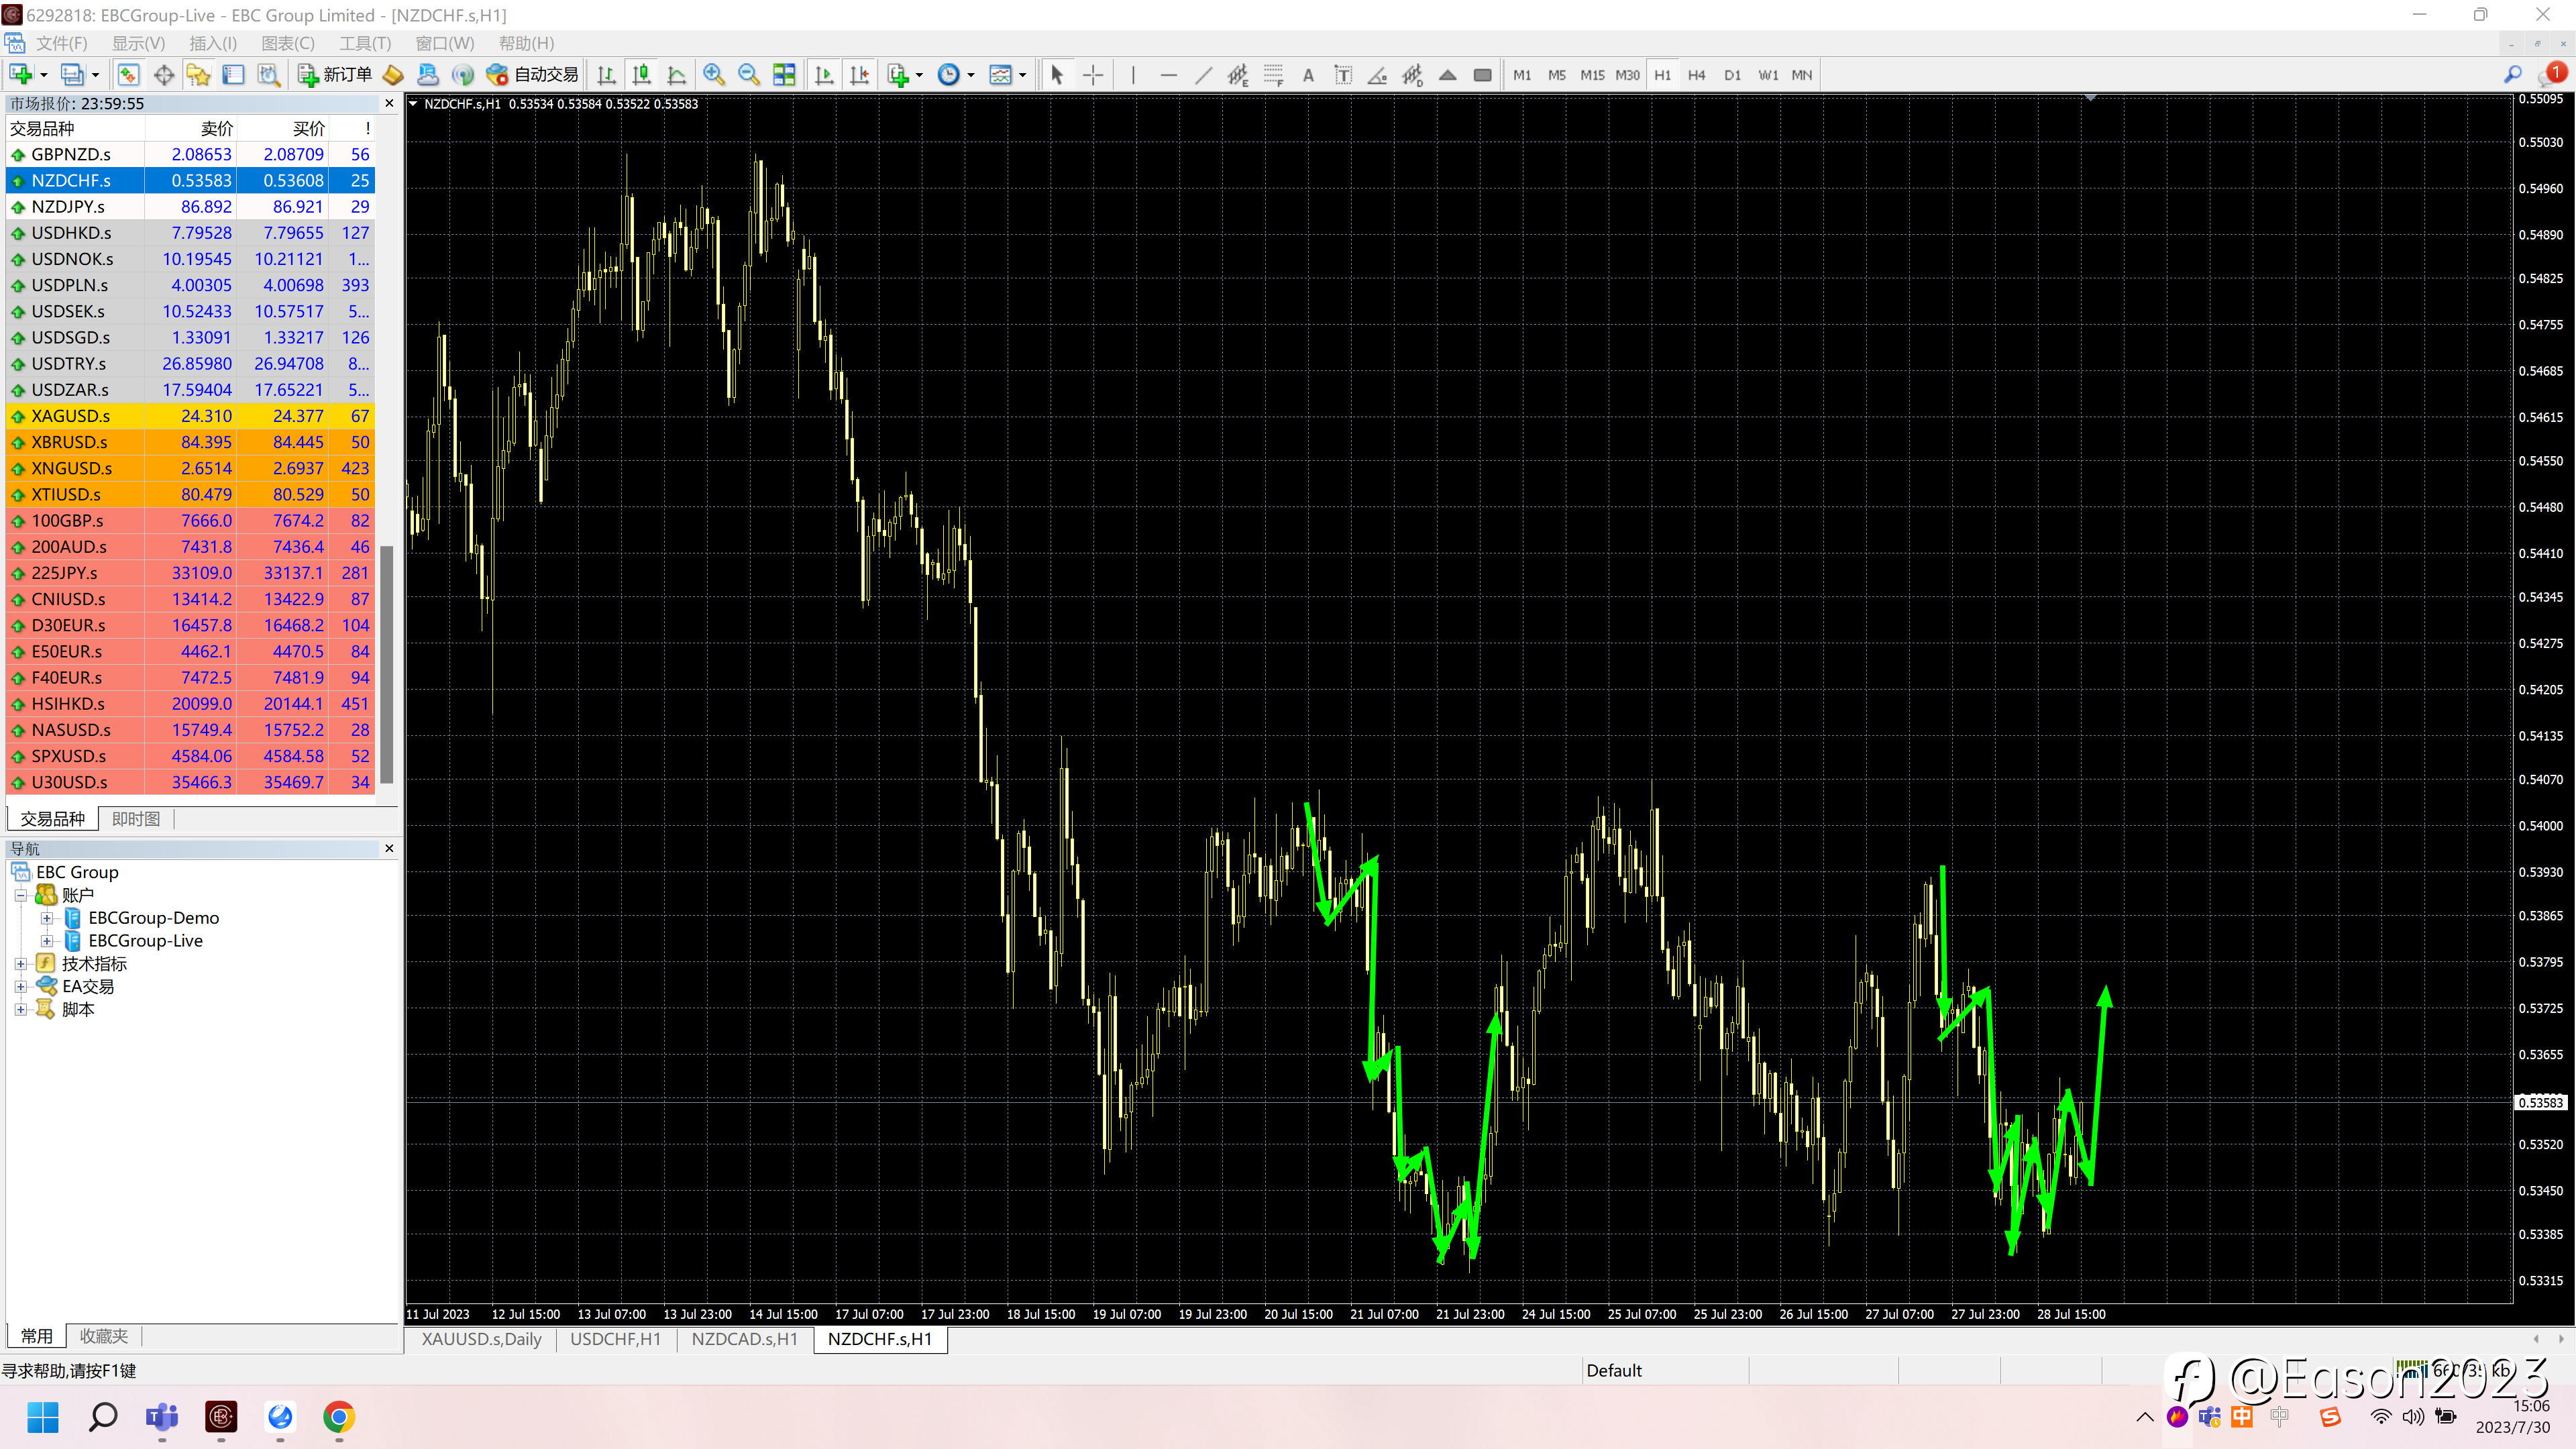Expand the Templates dropdown arrow

click(1022, 75)
